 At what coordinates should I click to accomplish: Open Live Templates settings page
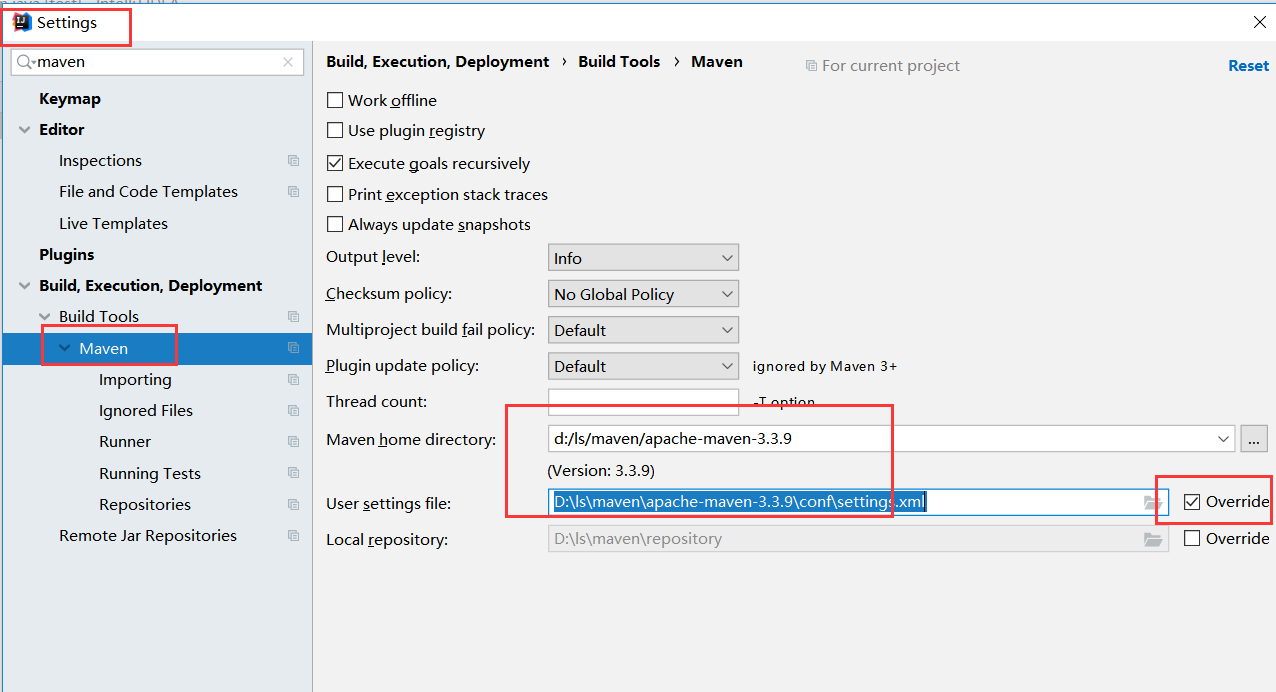pos(113,224)
